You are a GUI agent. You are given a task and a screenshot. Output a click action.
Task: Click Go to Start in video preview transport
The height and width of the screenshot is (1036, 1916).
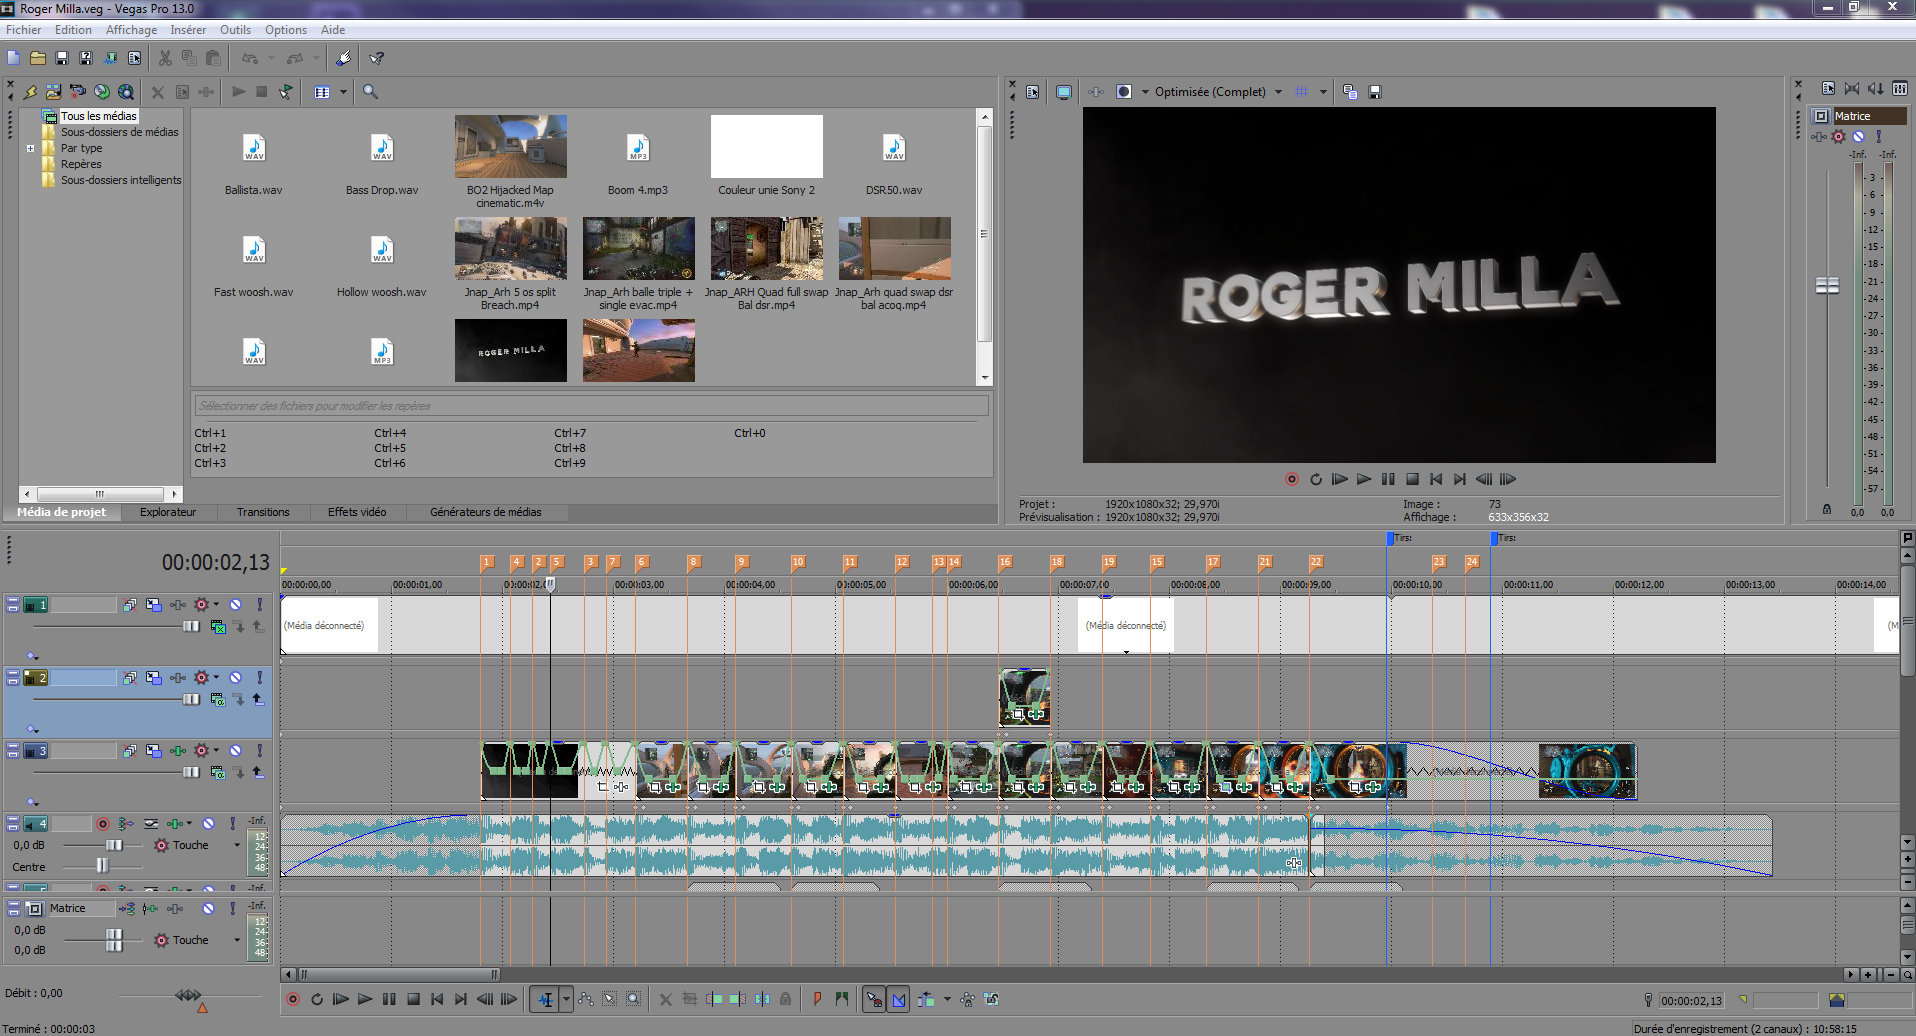click(1436, 479)
